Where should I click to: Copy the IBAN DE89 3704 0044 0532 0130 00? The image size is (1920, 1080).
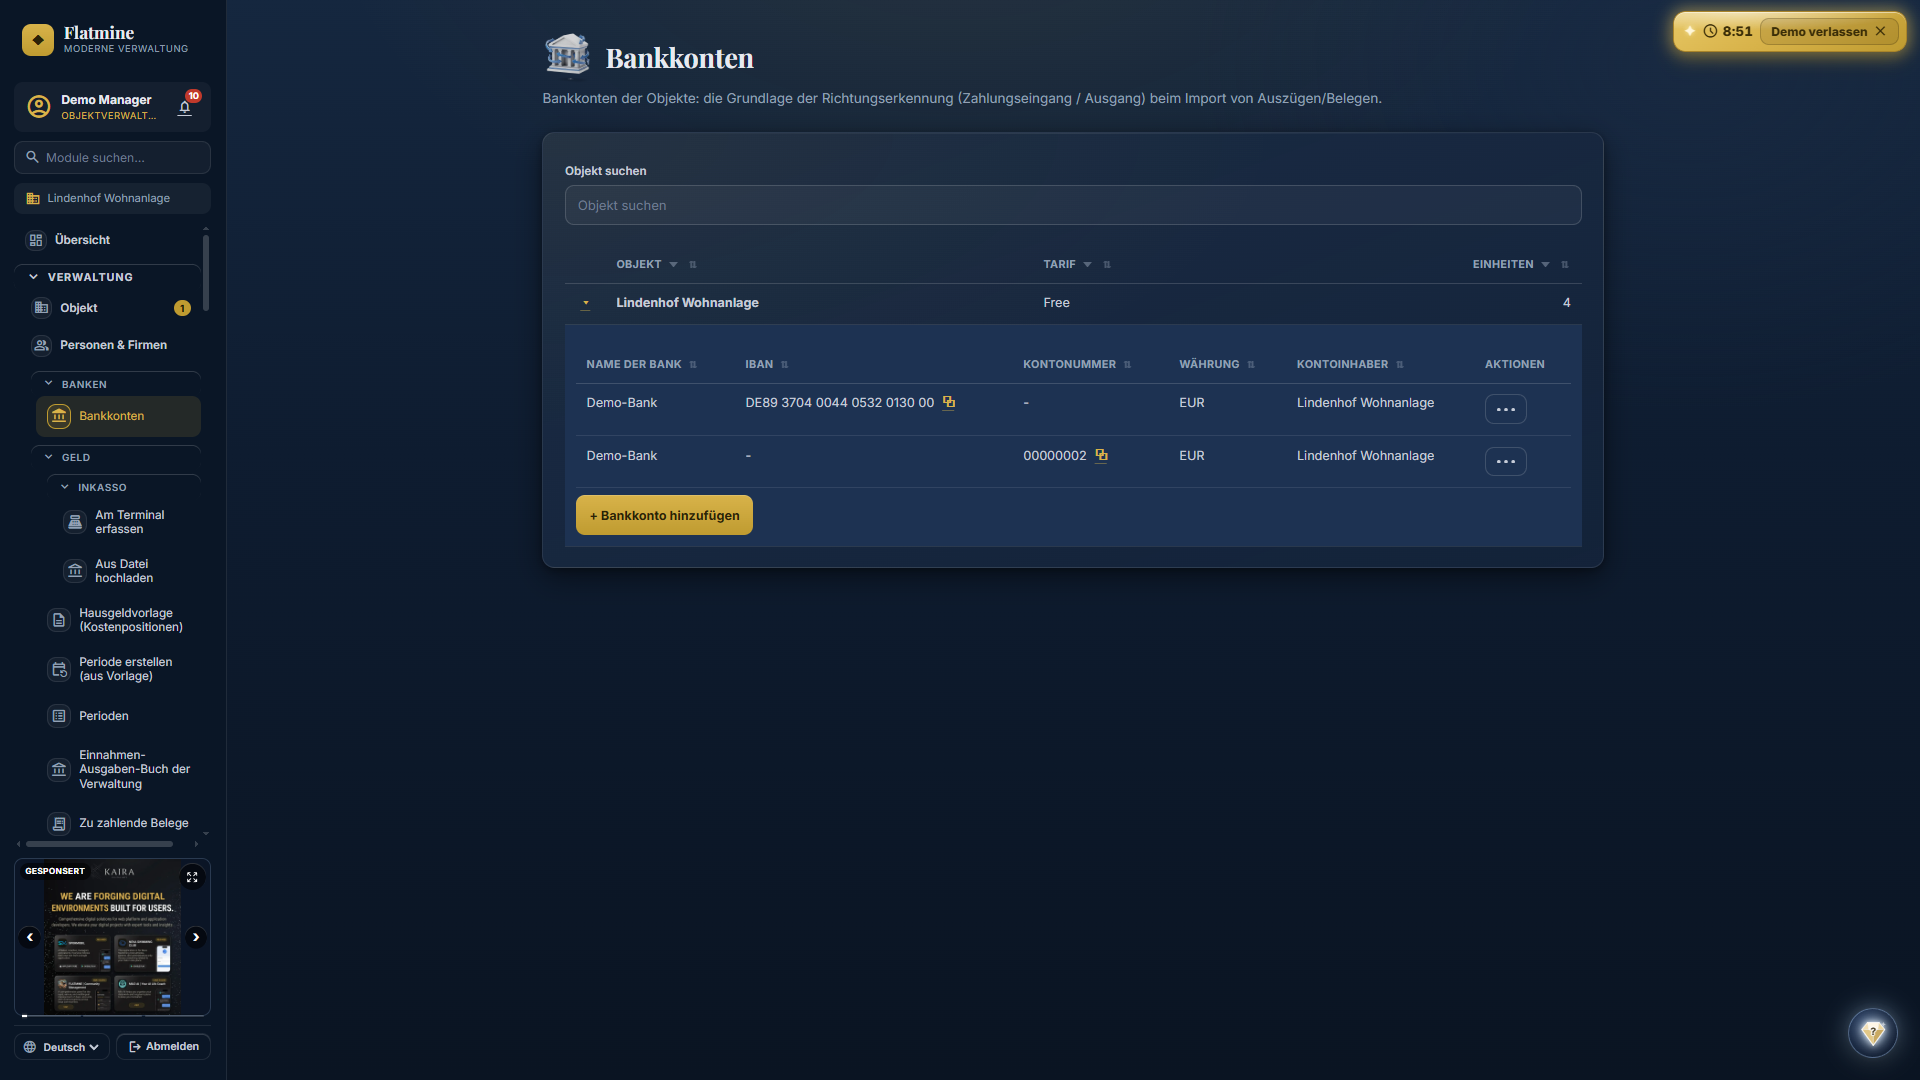tap(949, 403)
